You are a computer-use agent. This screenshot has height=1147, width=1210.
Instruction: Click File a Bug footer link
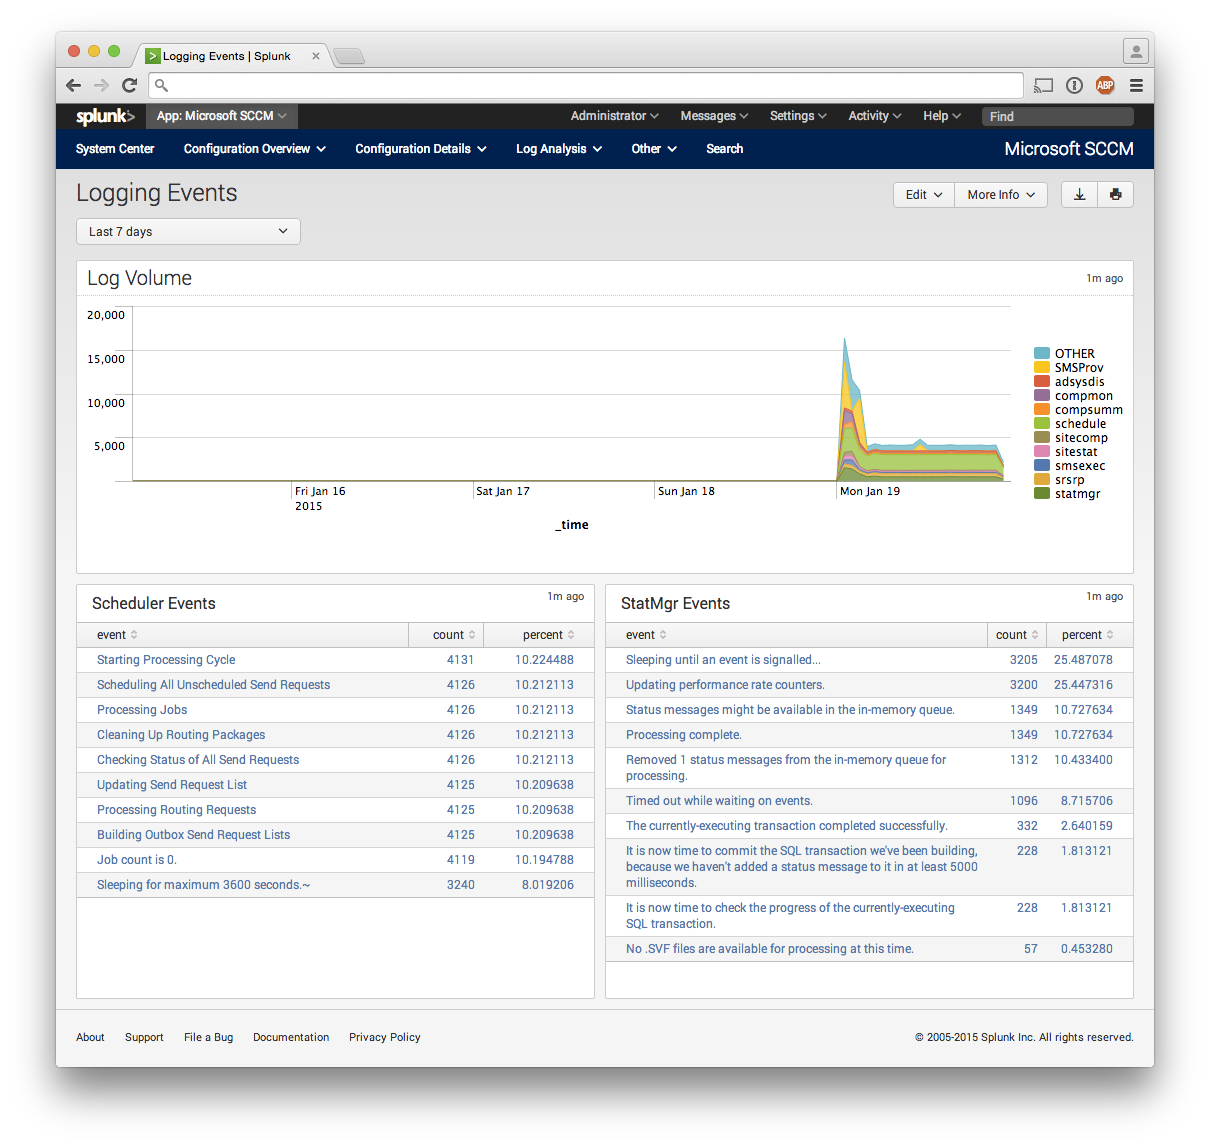coord(208,1037)
